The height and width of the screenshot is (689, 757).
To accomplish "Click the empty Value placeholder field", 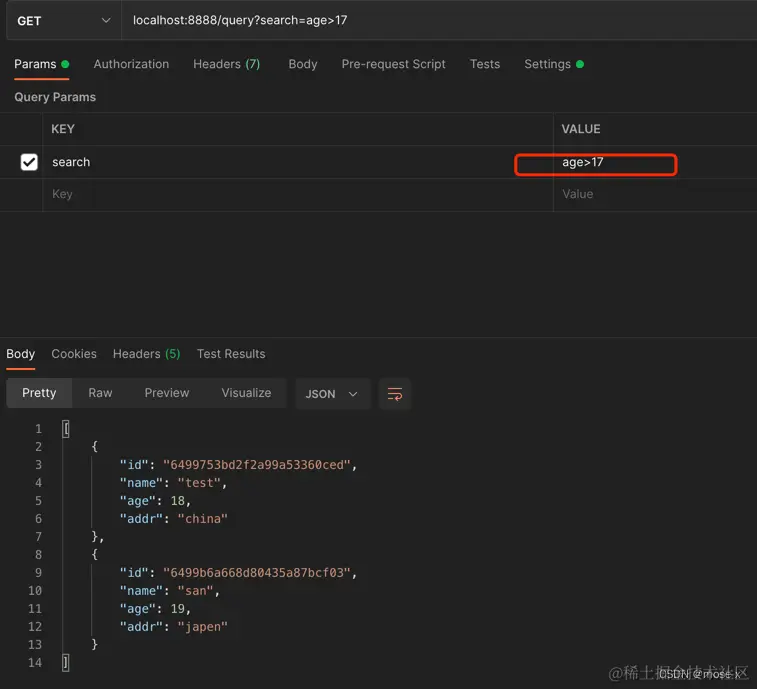I will 654,195.
